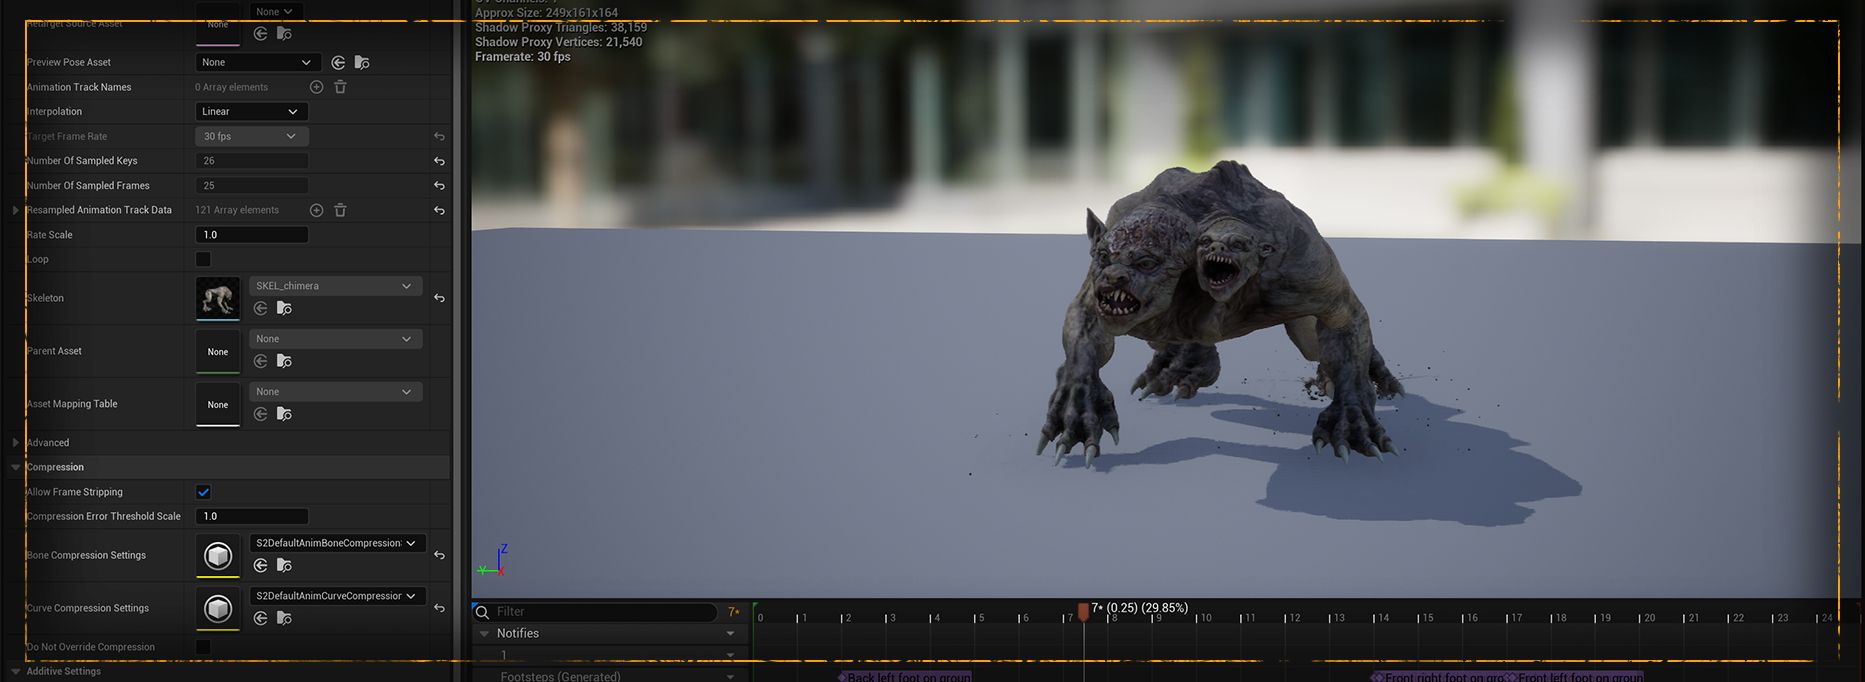This screenshot has height=682, width=1865.
Task: Browse to SKEL_chimera skeleton in Content Browser
Action: point(284,308)
